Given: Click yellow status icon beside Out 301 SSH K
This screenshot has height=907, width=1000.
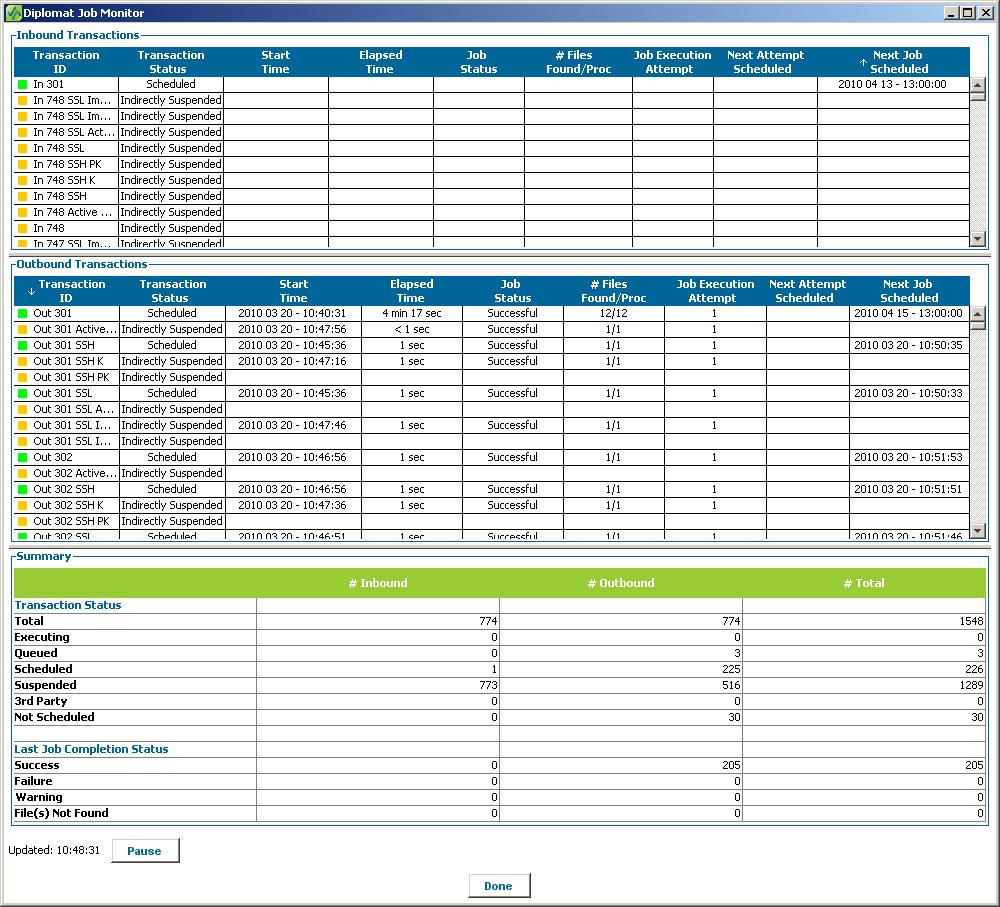Looking at the screenshot, I should 23,362.
